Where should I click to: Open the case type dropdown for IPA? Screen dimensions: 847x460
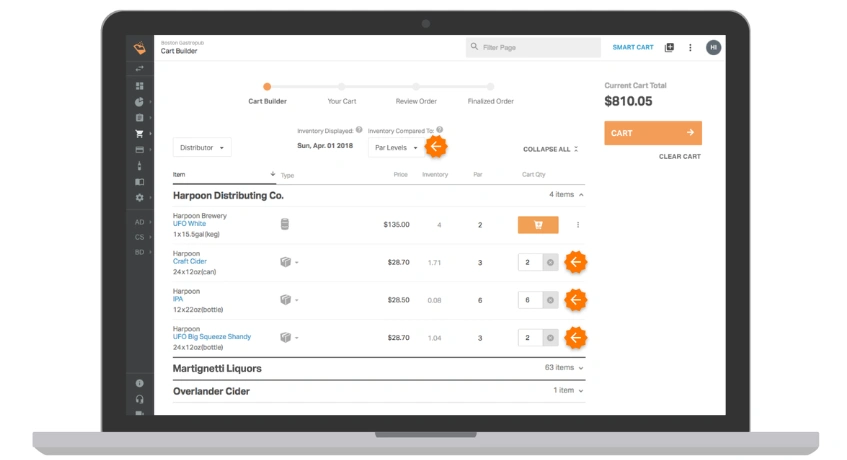[289, 300]
